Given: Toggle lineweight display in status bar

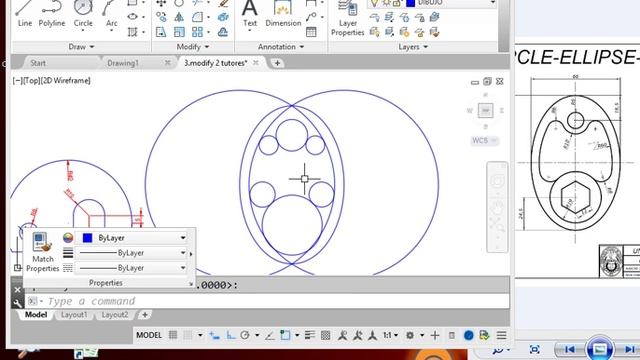Looking at the screenshot, I should (310, 336).
